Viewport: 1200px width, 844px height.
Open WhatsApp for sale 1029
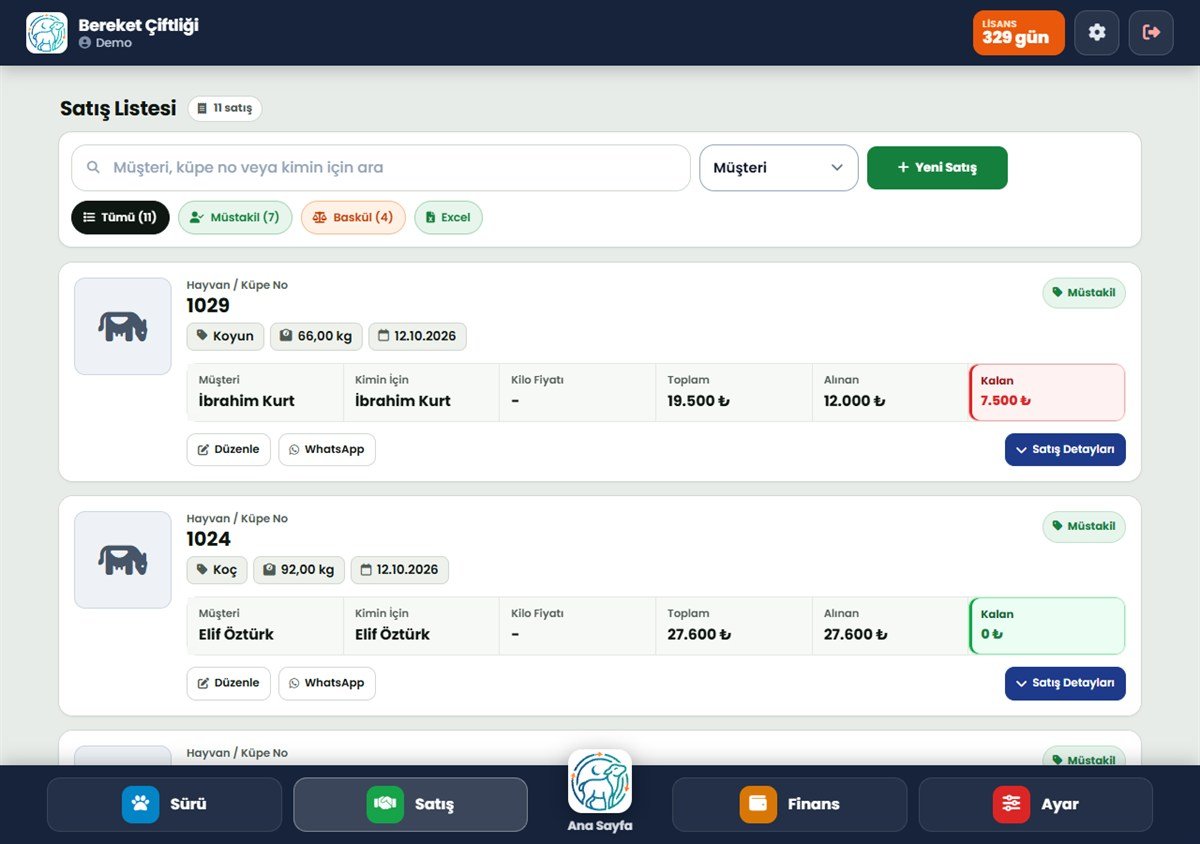click(327, 450)
